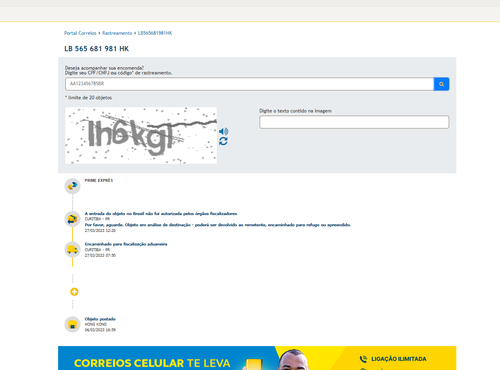
Task: Open the Portal Correios breadcrumb link
Action: point(80,33)
